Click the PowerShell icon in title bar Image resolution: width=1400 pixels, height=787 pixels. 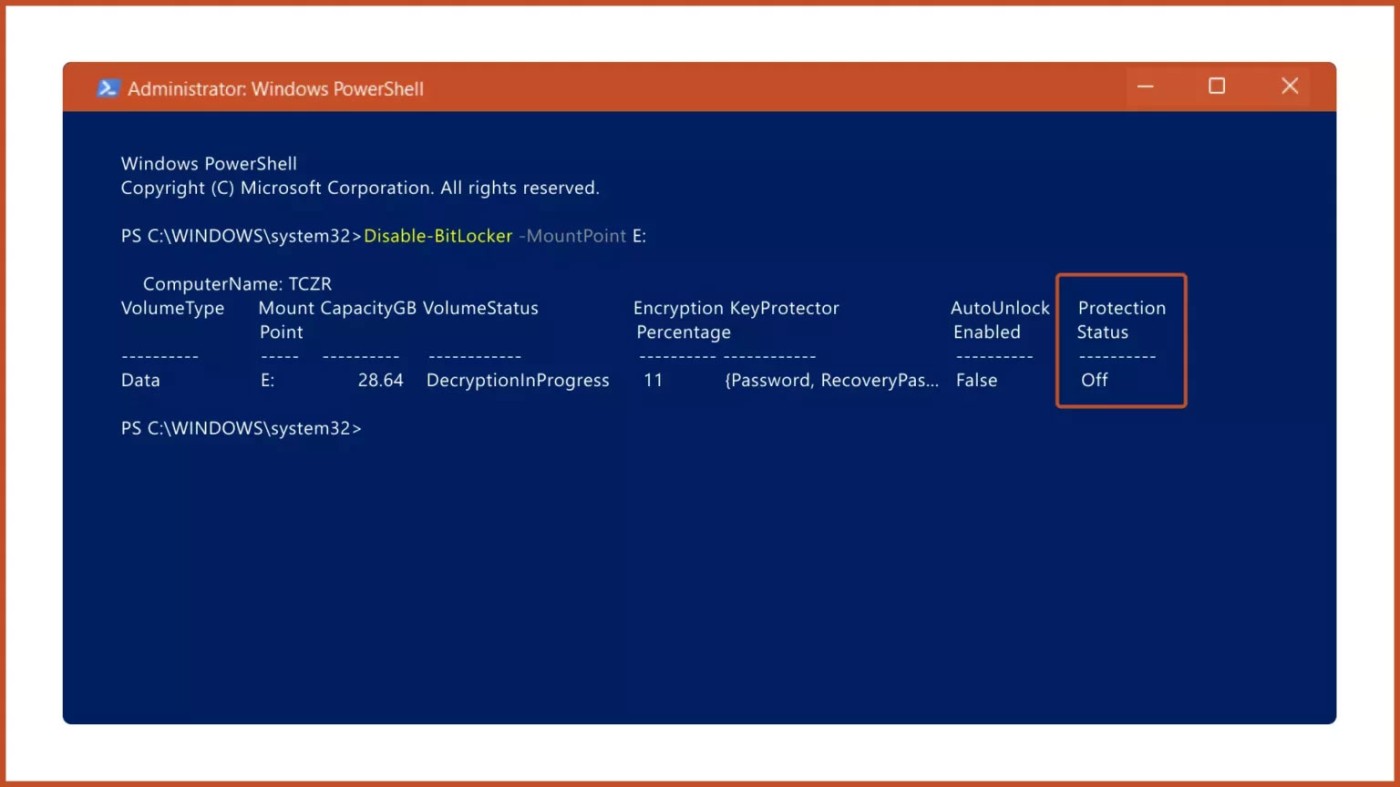107,88
